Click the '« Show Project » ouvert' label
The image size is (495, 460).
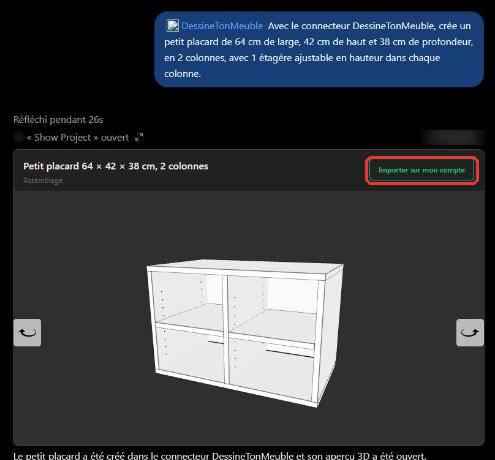point(78,137)
